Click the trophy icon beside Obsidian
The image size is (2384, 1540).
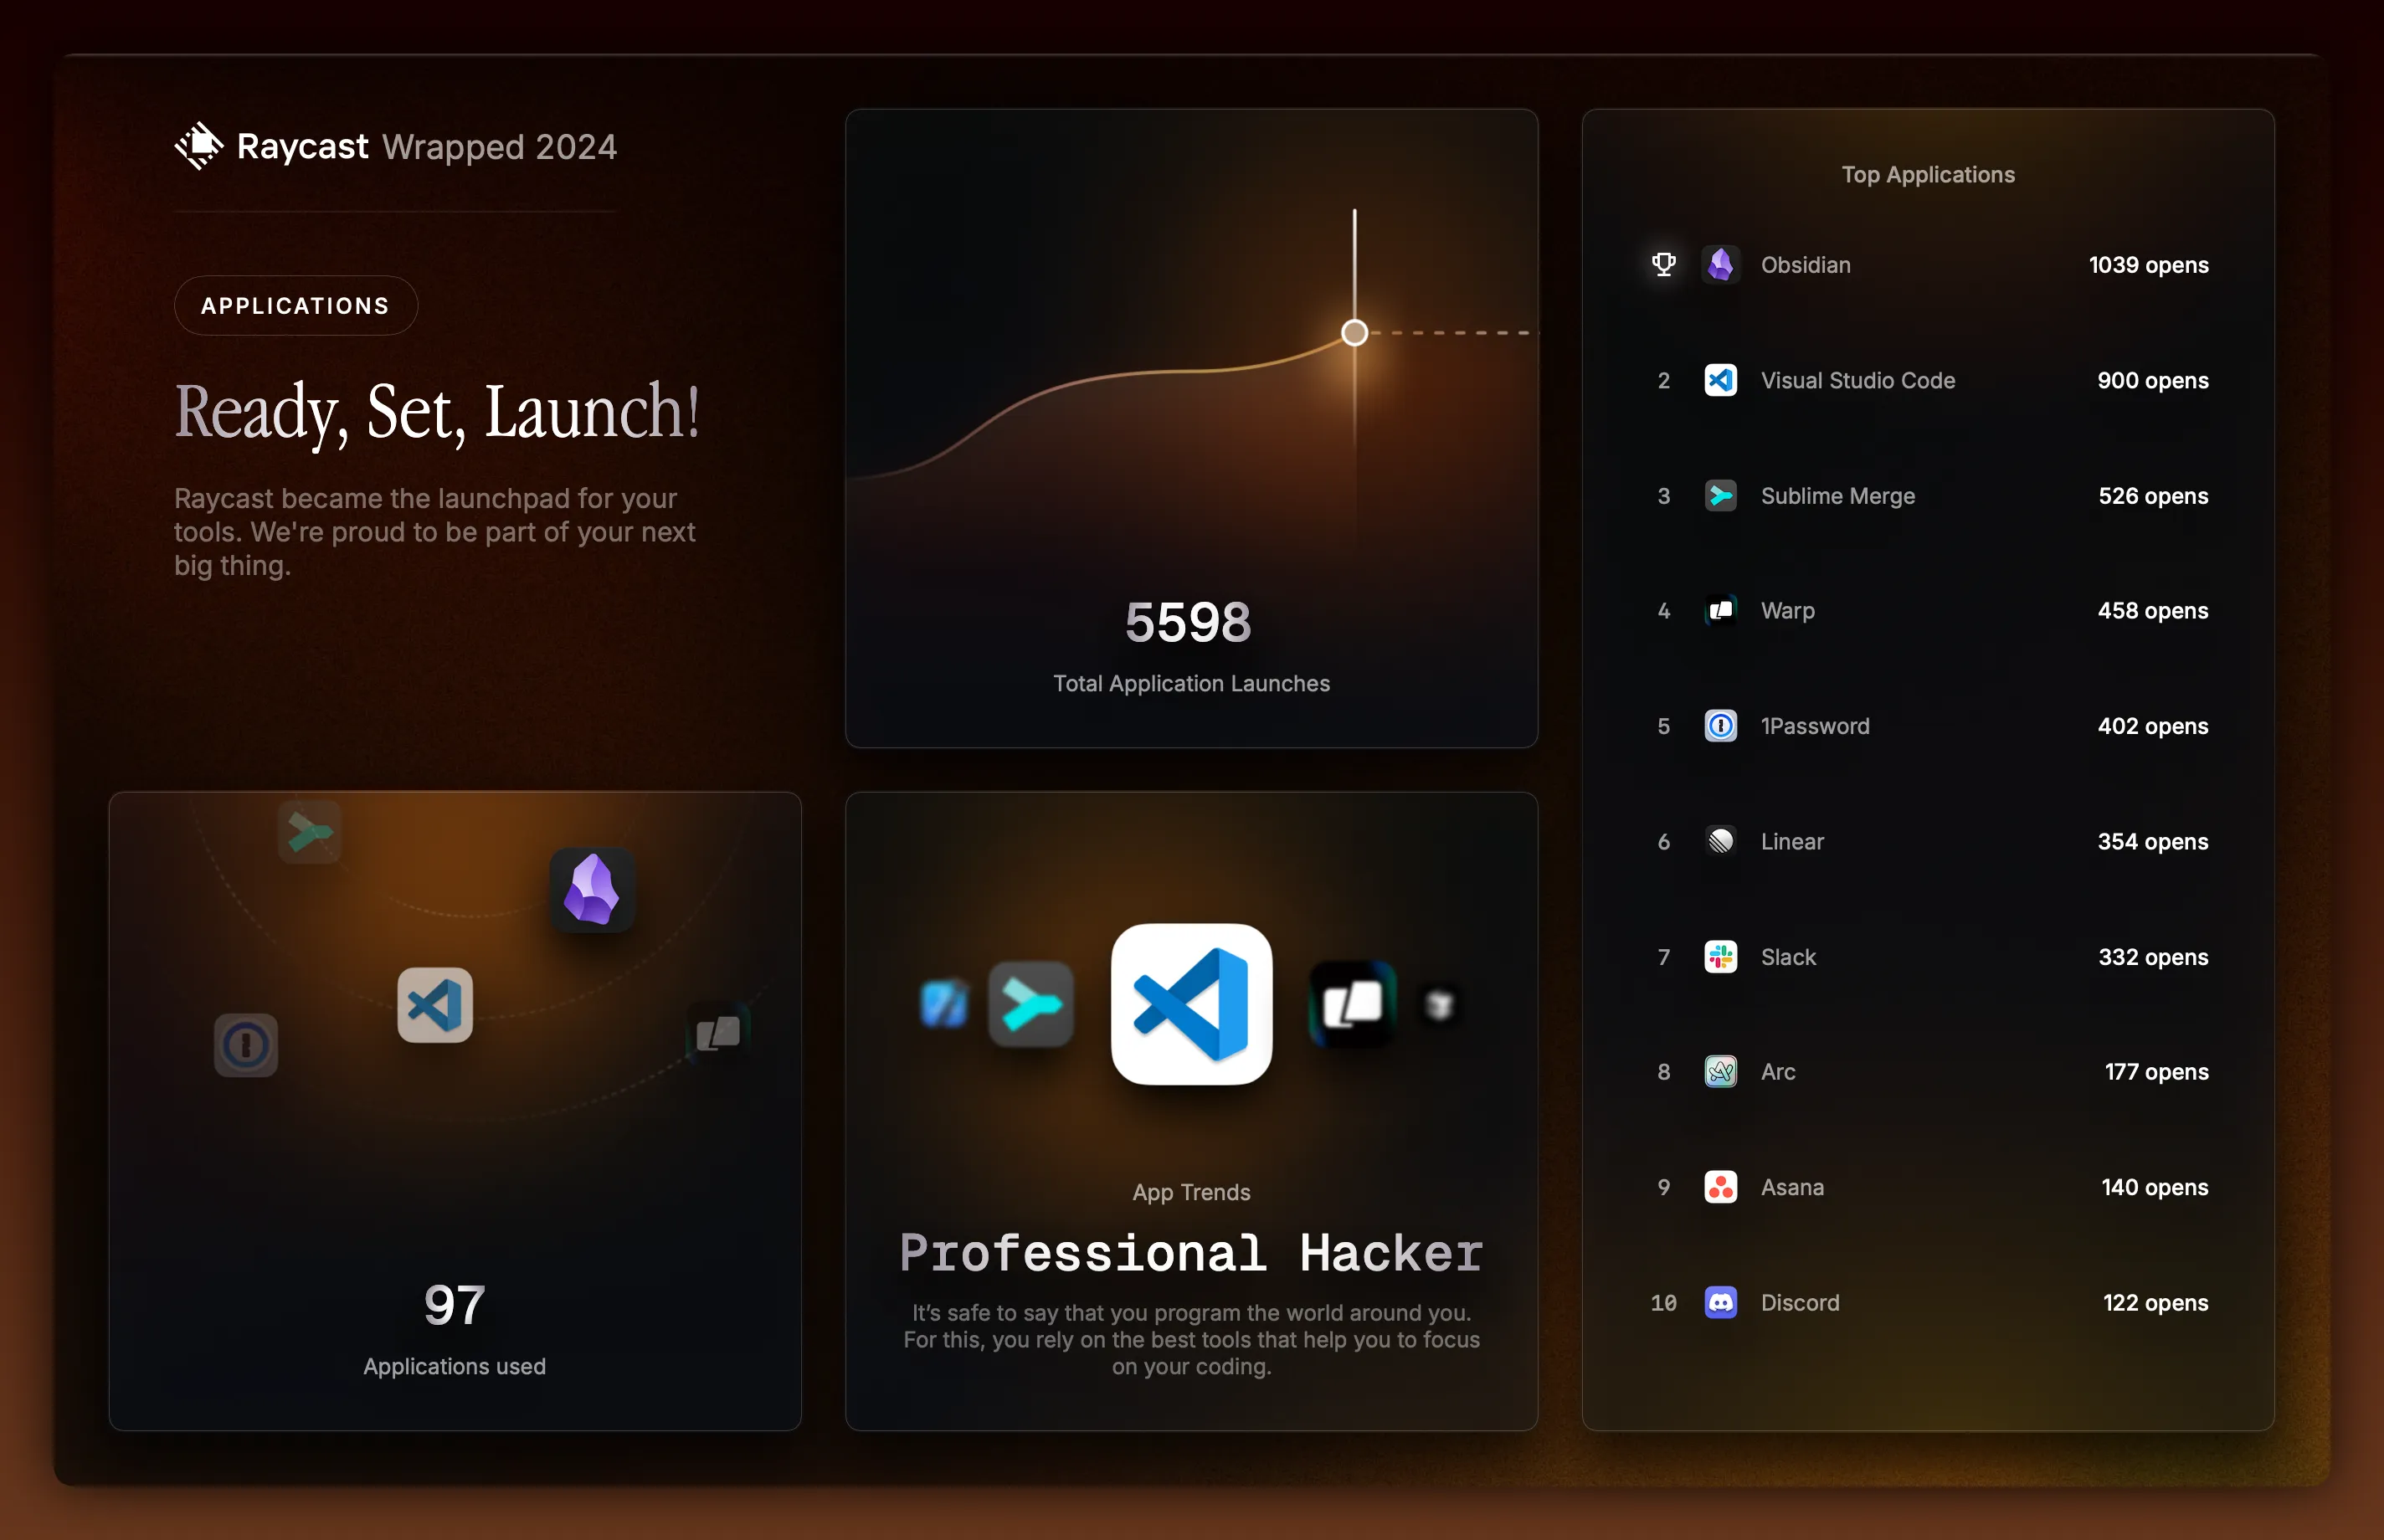pyautogui.click(x=1664, y=264)
